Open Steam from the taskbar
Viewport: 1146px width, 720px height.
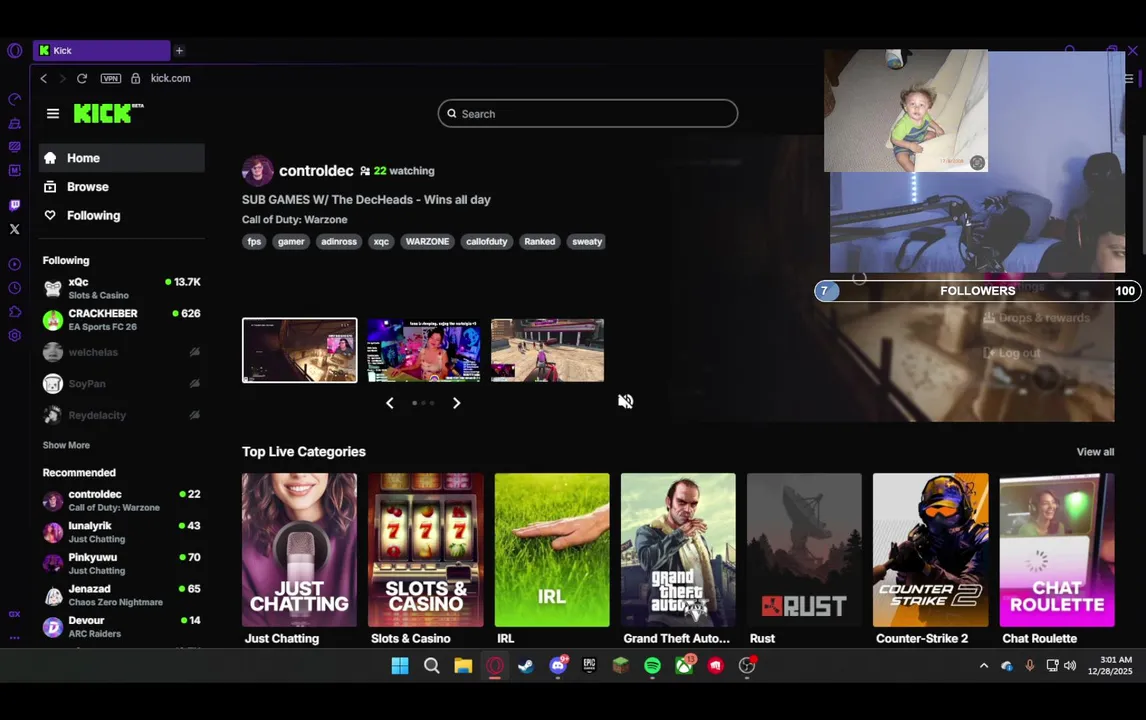click(x=526, y=665)
